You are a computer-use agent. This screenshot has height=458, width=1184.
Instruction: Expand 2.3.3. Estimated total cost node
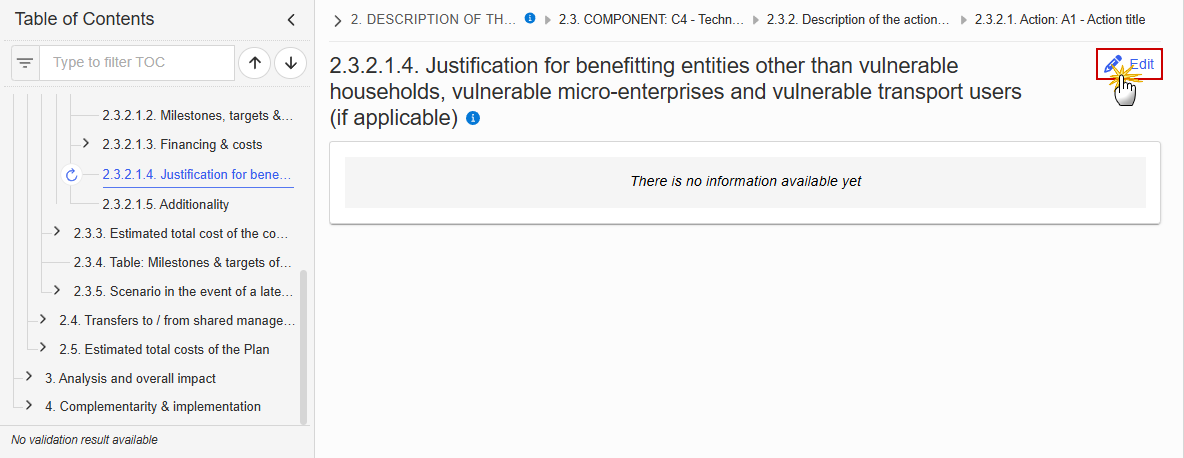pos(57,232)
